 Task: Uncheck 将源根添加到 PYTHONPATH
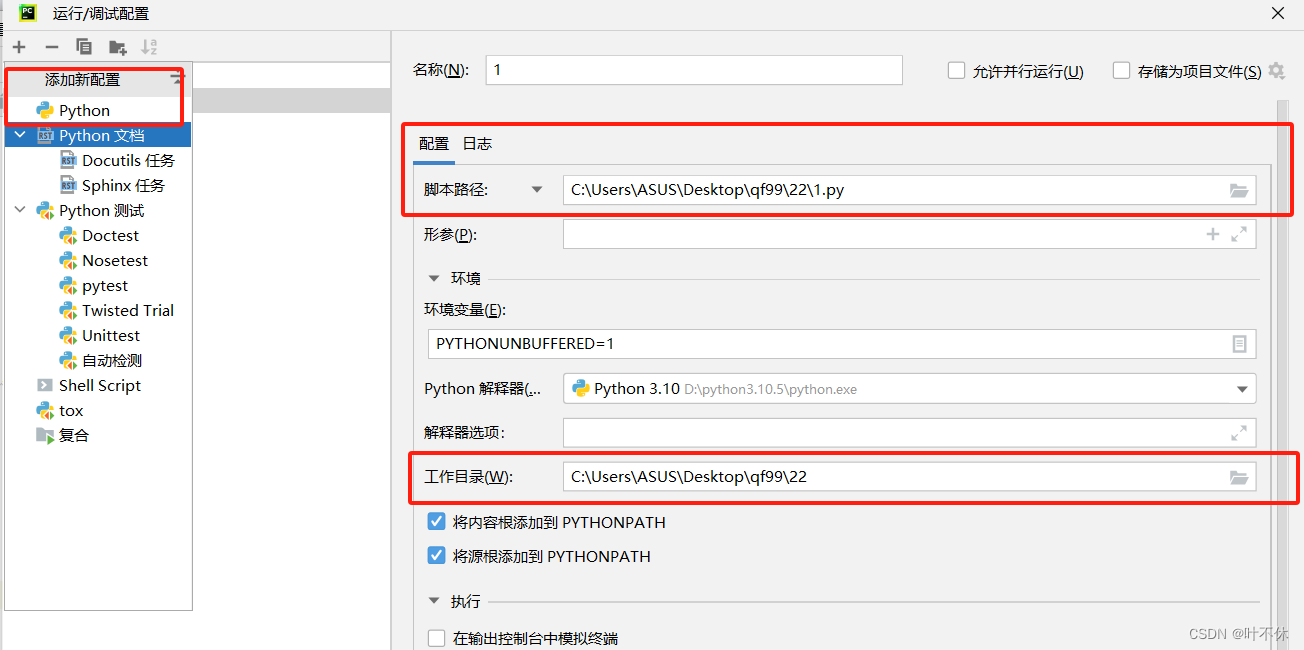pyautogui.click(x=436, y=555)
